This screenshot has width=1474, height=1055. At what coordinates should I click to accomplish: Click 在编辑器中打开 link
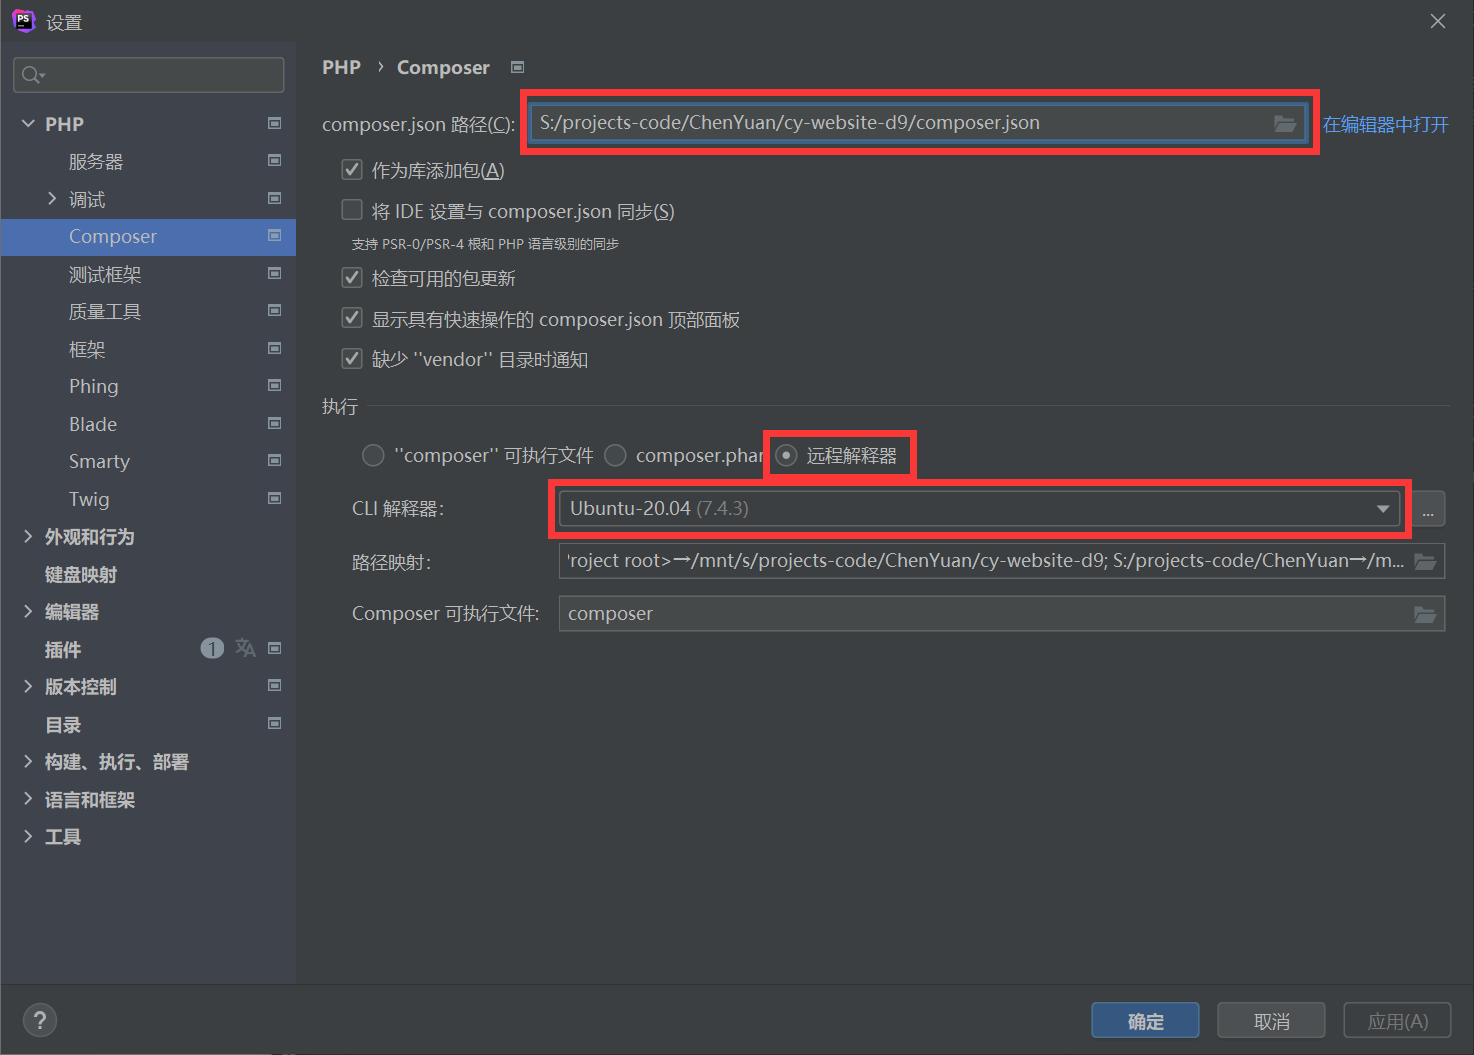point(1385,124)
